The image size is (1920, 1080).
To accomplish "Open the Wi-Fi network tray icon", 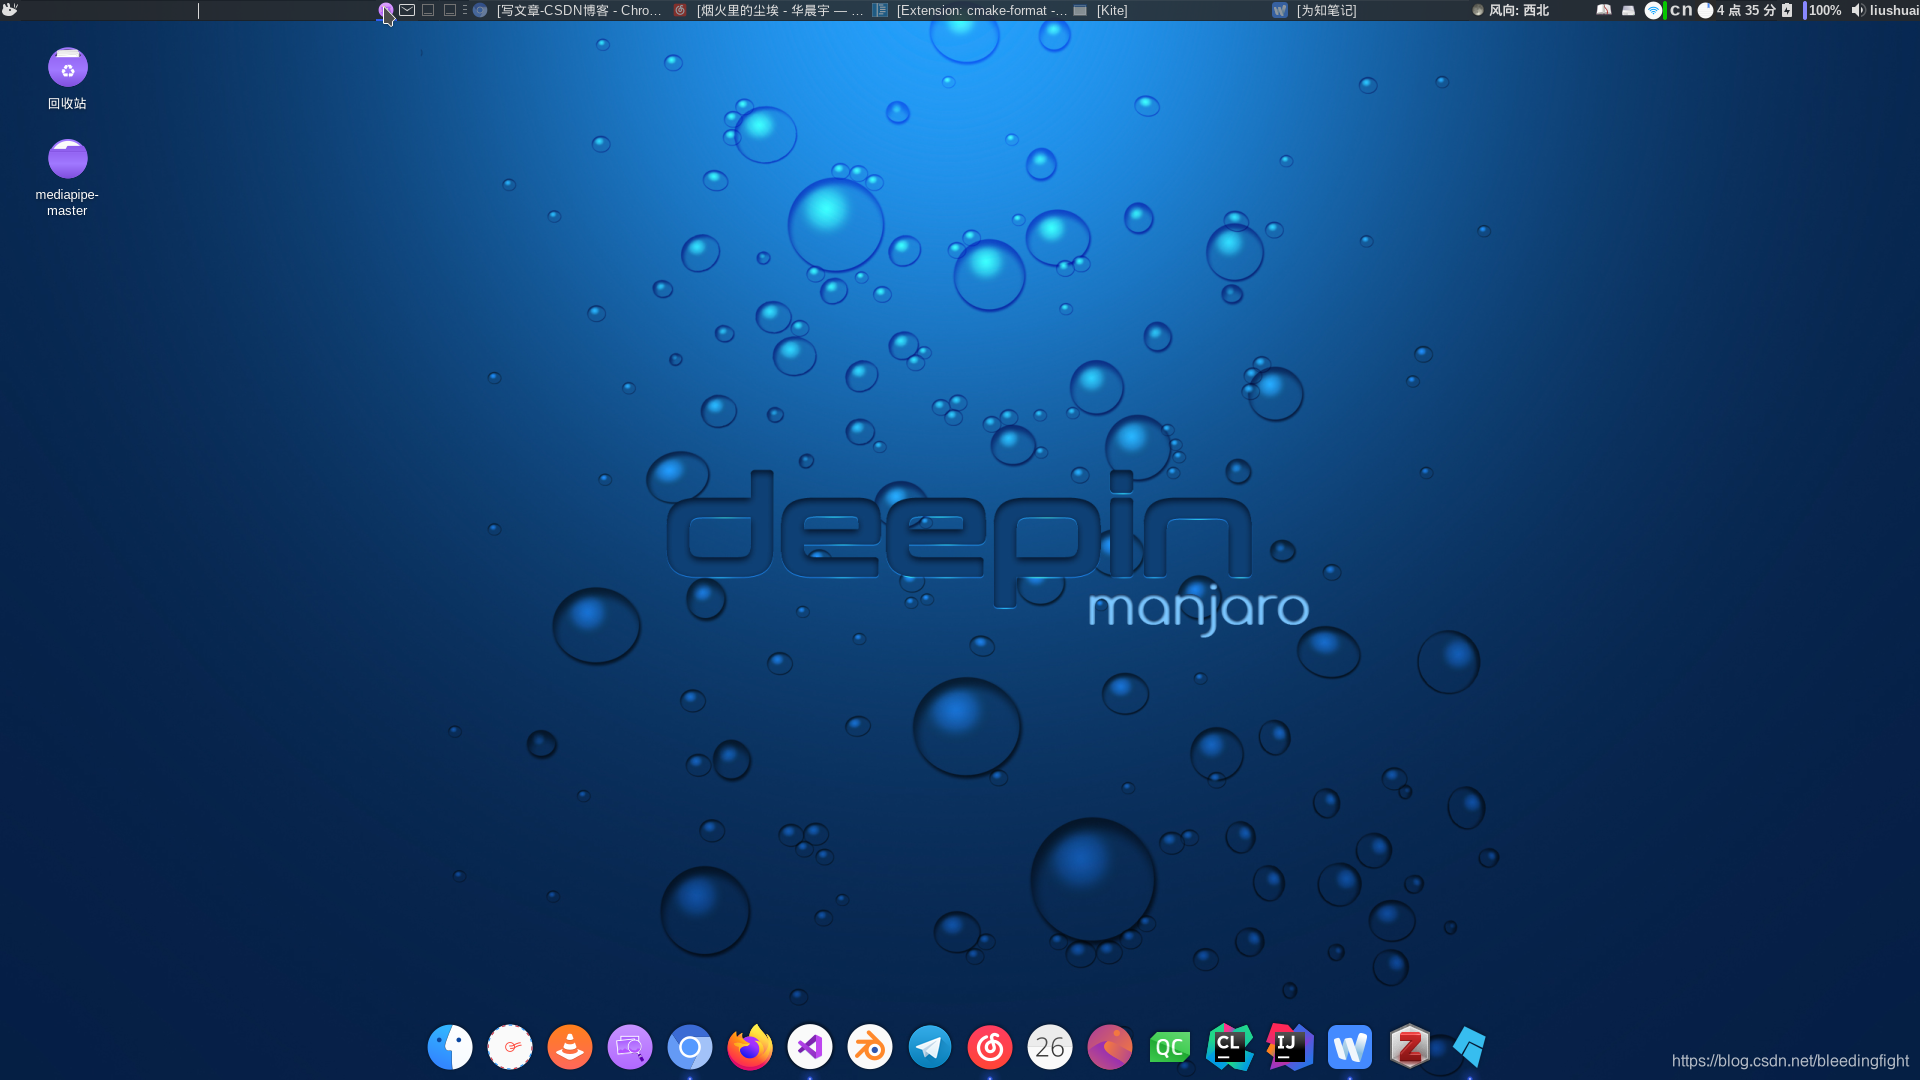I will 1653,10.
